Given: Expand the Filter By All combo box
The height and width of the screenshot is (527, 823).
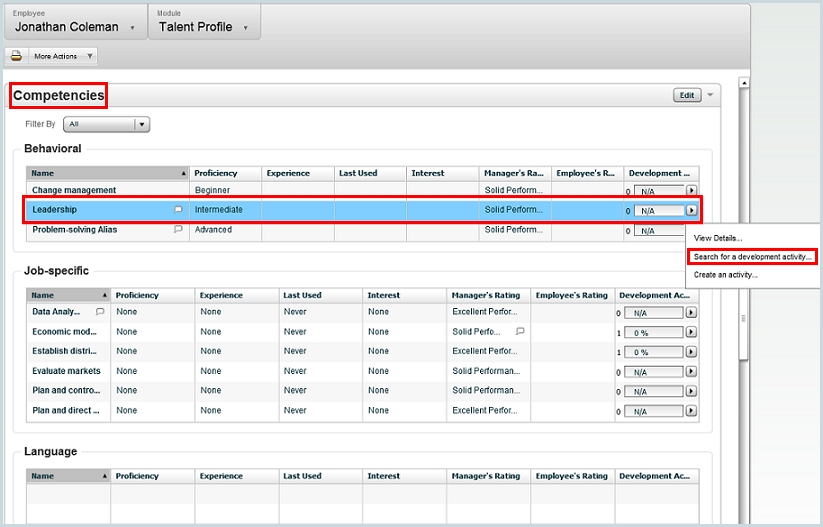Looking at the screenshot, I should (142, 125).
